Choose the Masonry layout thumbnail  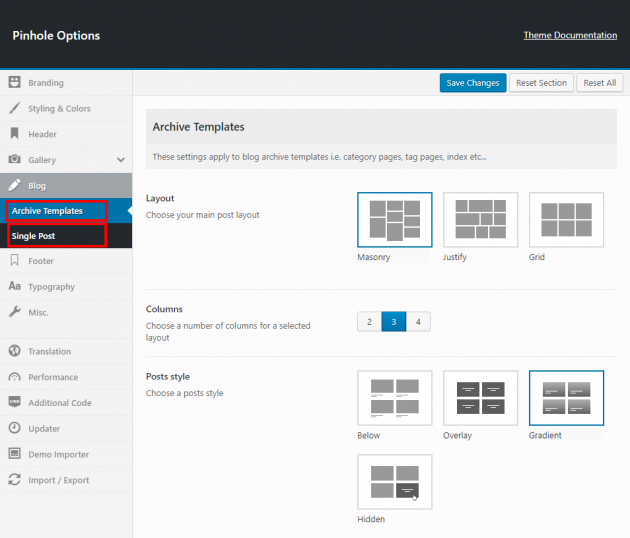[395, 220]
